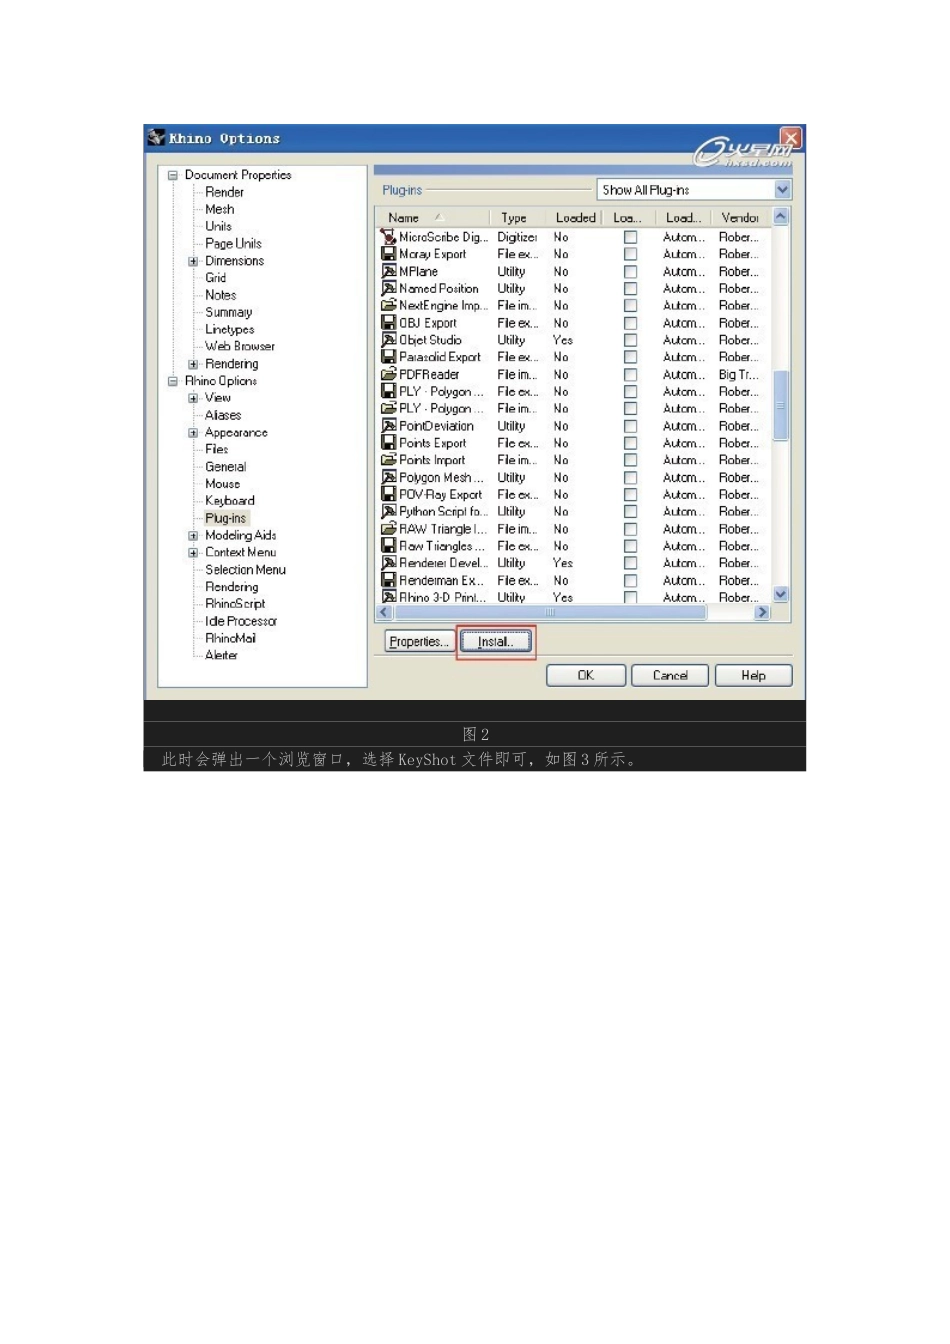Click the Properties button

[419, 642]
